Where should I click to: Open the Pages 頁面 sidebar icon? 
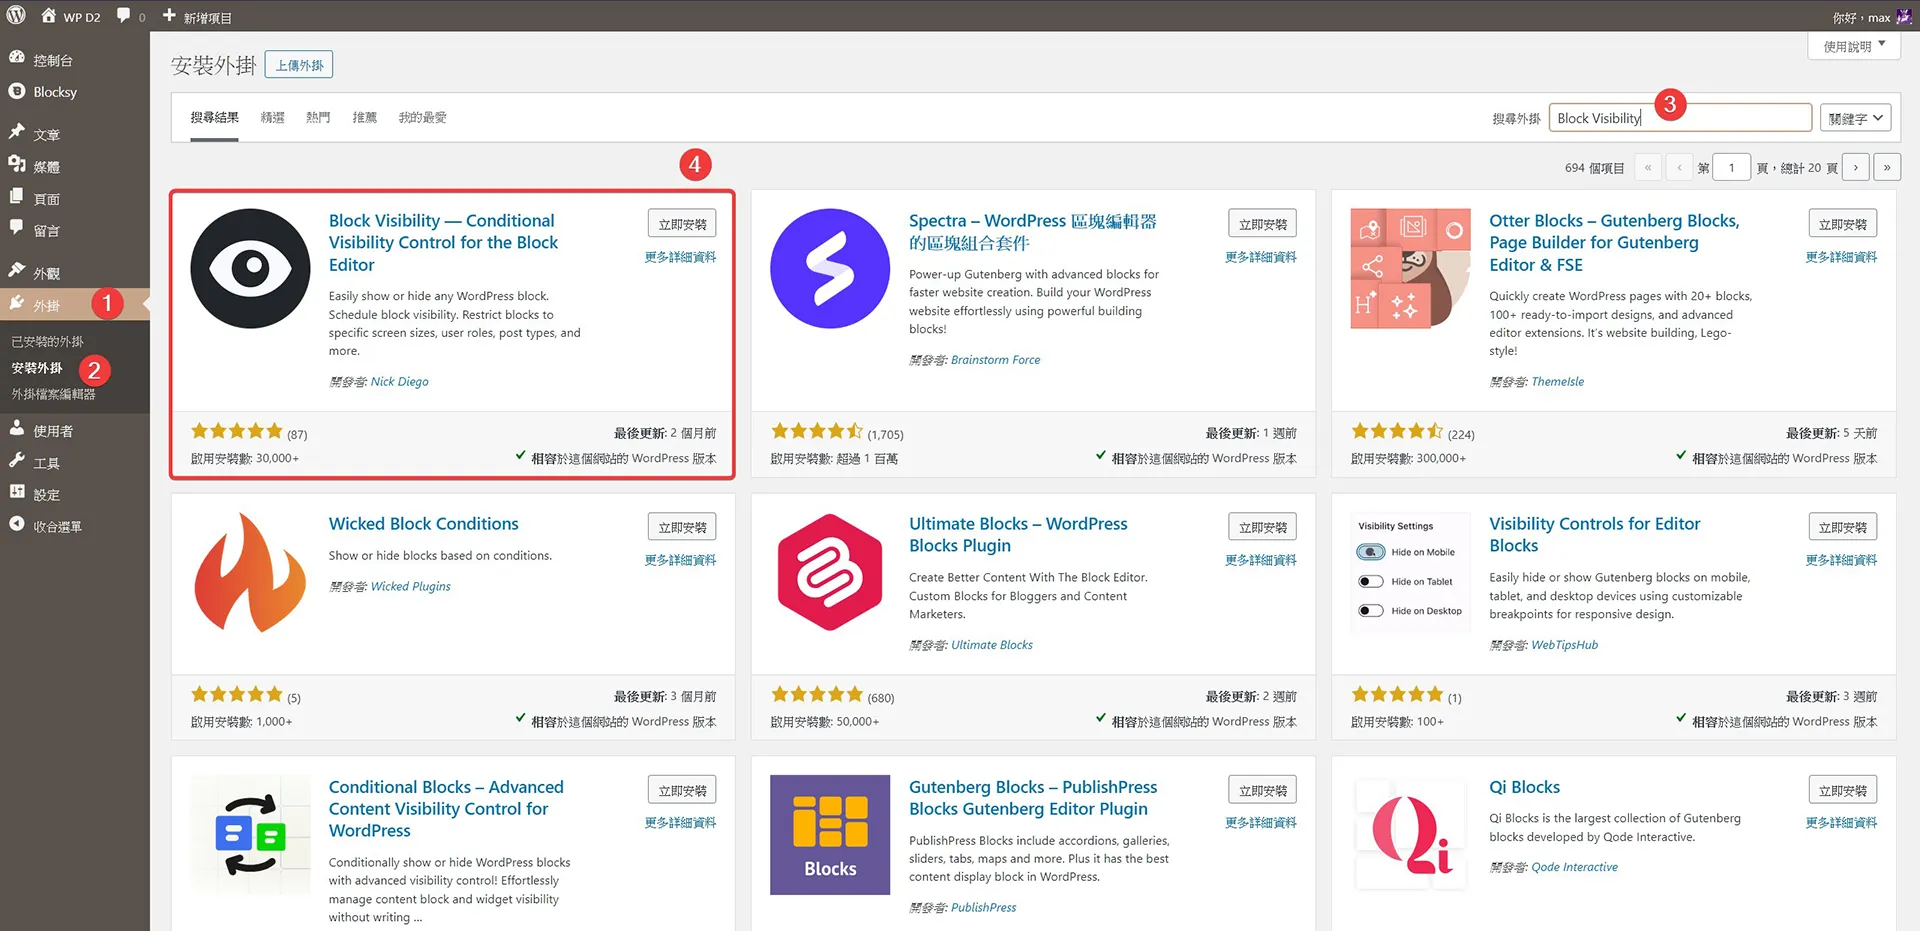pos(17,196)
